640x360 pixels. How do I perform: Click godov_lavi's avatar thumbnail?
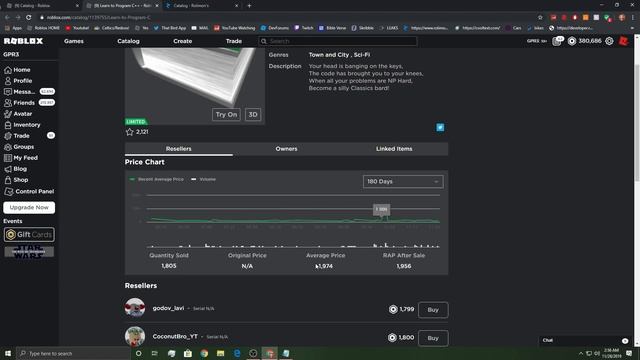pyautogui.click(x=135, y=308)
